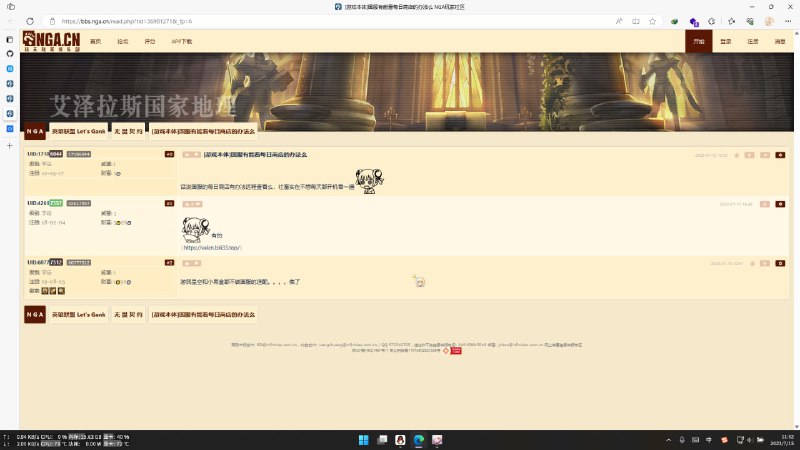The width and height of the screenshot is (800, 450).
Task: Click the vote buttons on post #1
Action: coord(192,204)
